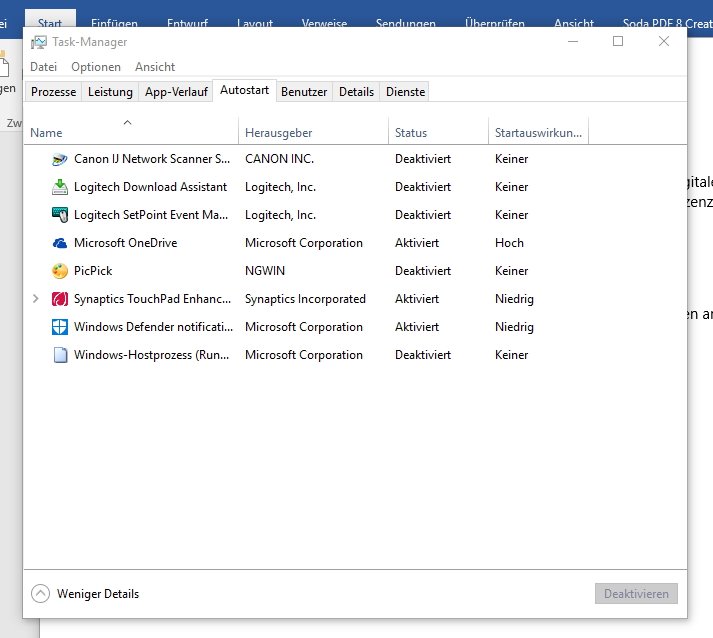Image resolution: width=713 pixels, height=638 pixels.
Task: Select the Logitech Download Assistant row
Action: pos(355,187)
